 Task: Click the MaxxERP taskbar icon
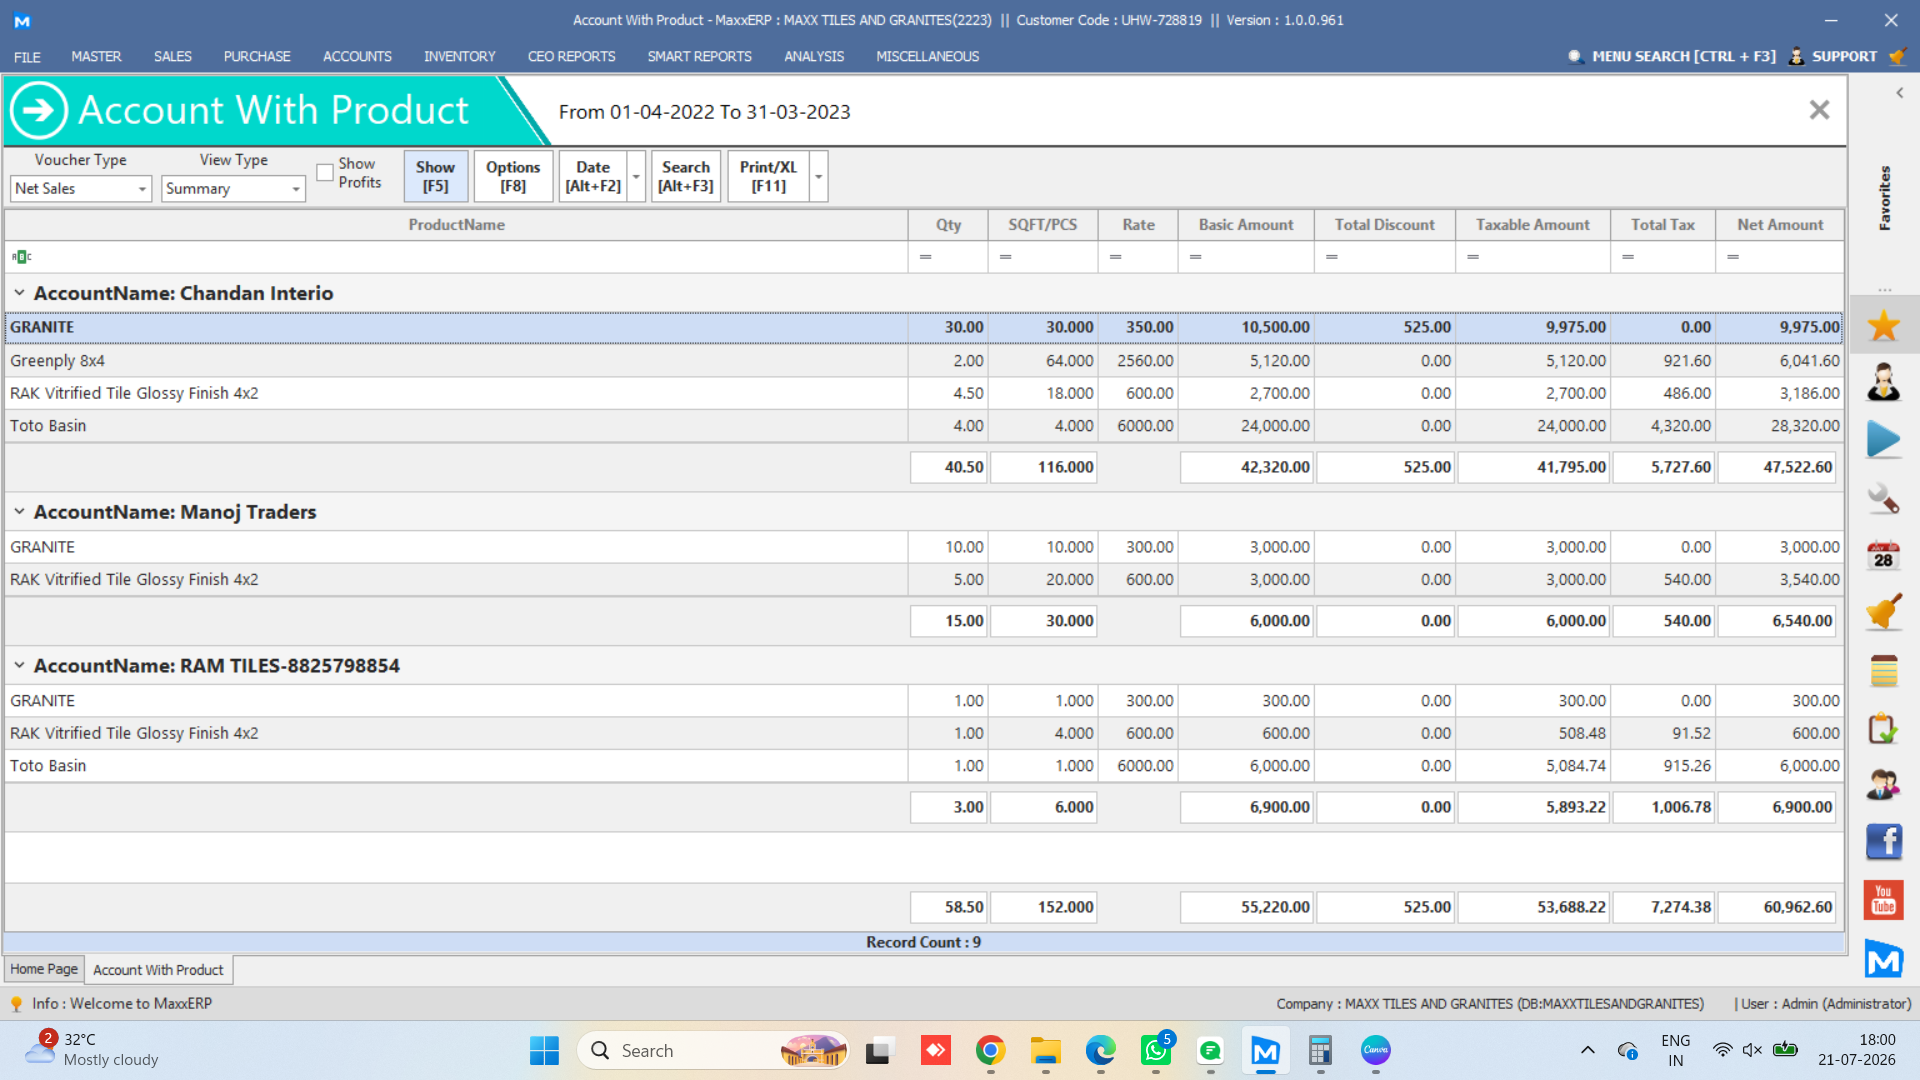1265,1050
